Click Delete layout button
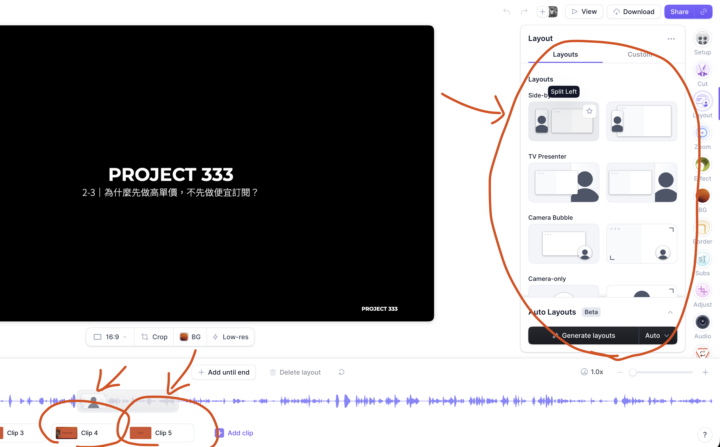Viewport: 720px width, 447px height. pyautogui.click(x=295, y=372)
